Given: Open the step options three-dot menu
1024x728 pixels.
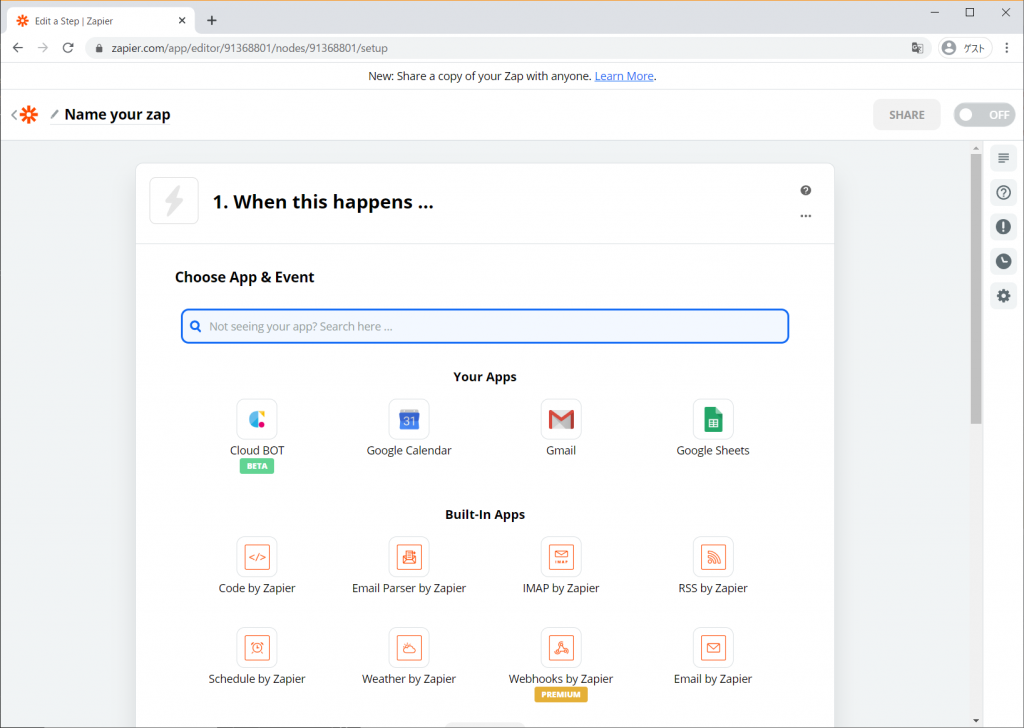Looking at the screenshot, I should 806,215.
